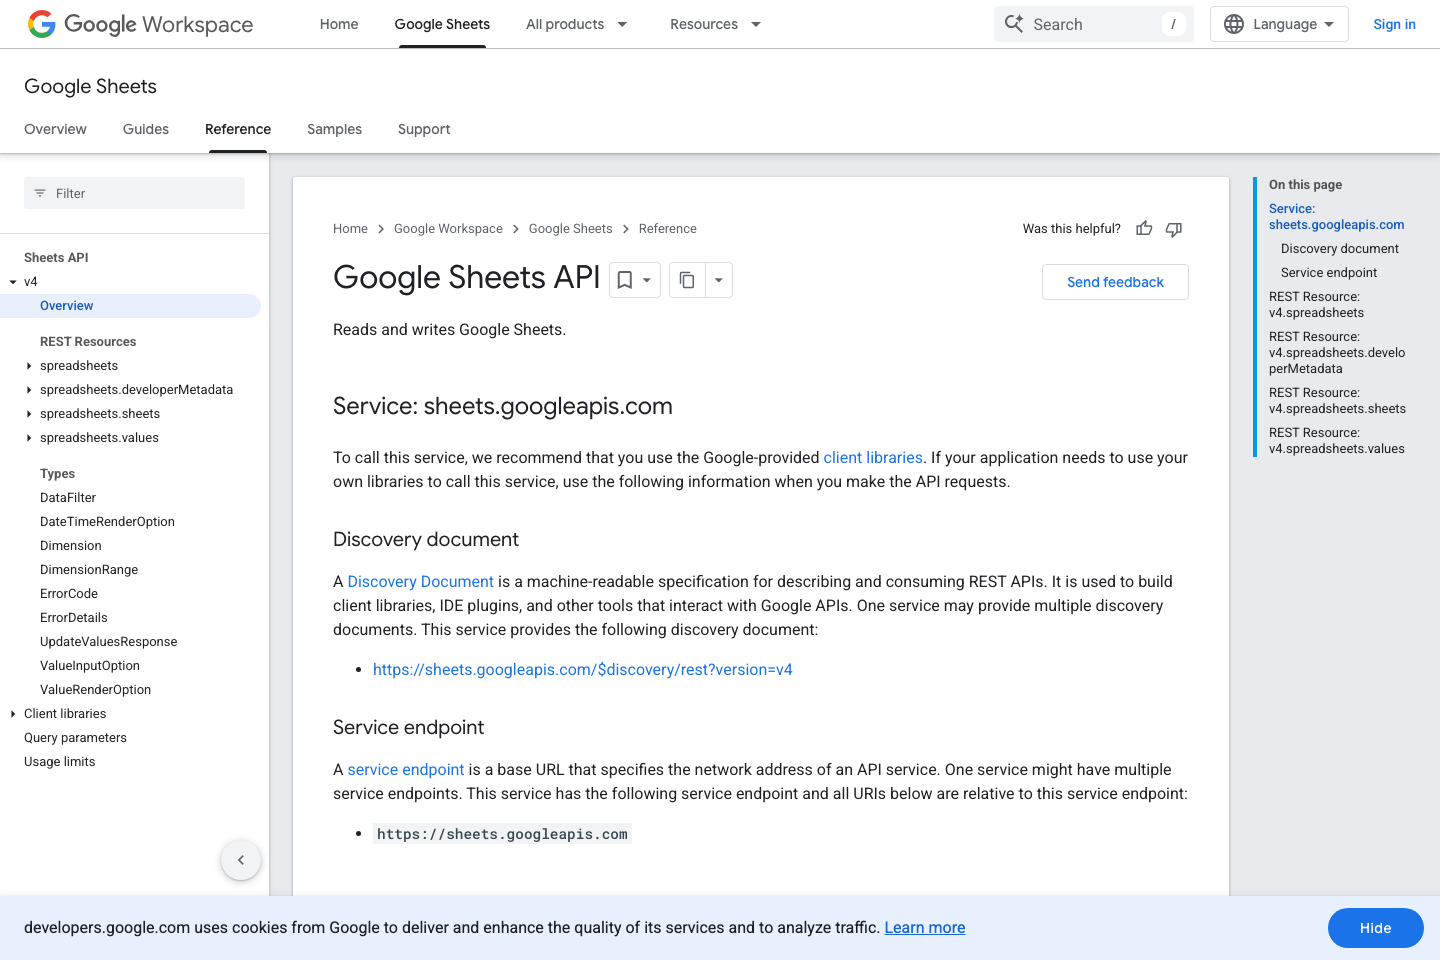The image size is (1440, 960).
Task: Collapse the sidebar with the left chevron
Action: pyautogui.click(x=240, y=859)
